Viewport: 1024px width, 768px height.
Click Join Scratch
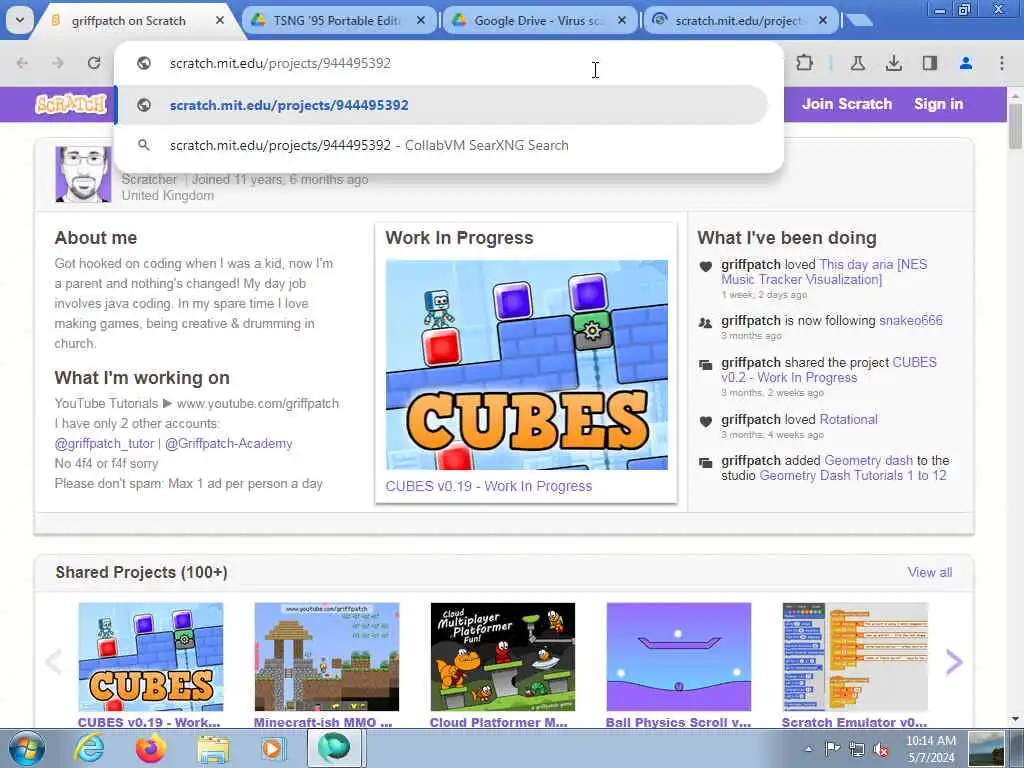847,104
